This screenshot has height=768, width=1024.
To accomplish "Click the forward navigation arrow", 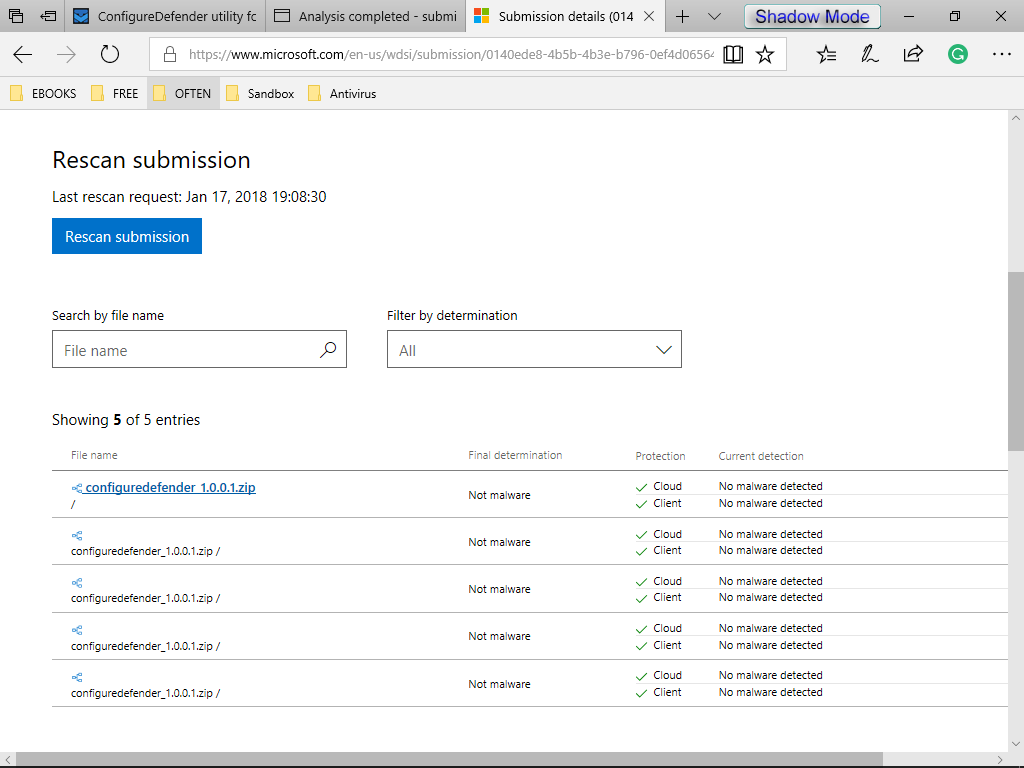I will point(66,55).
